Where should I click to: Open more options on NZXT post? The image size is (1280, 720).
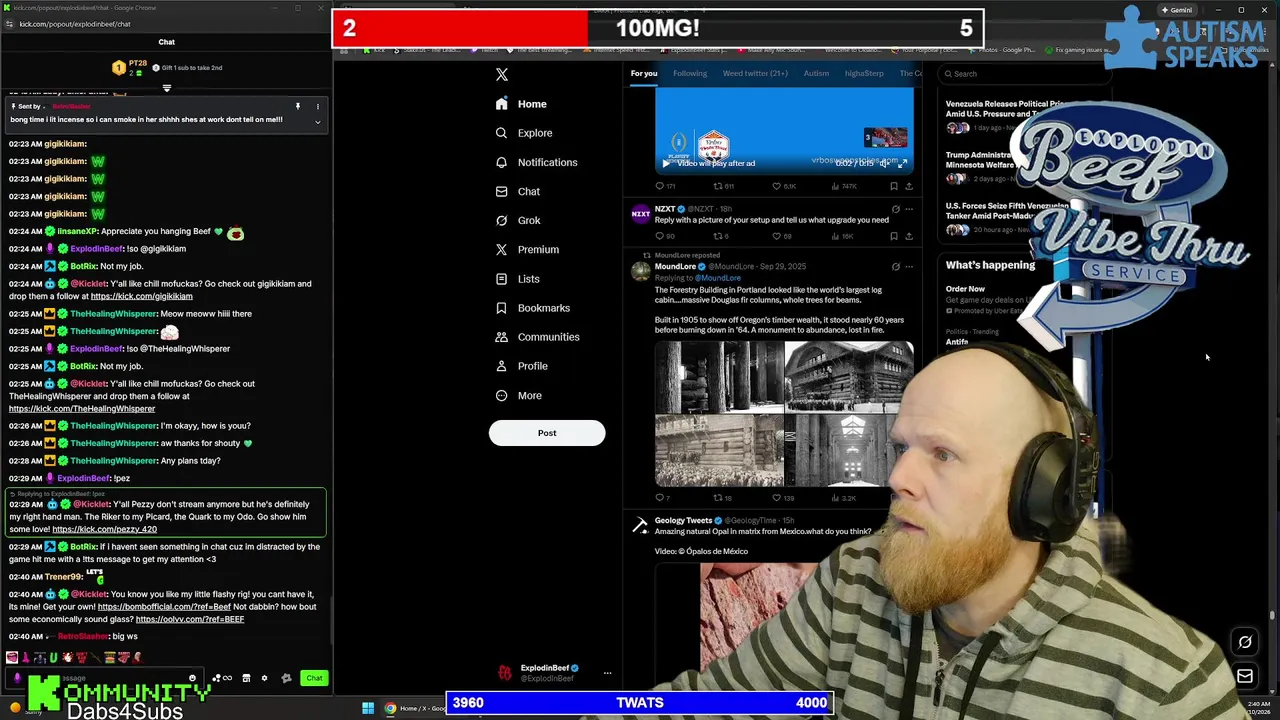click(x=909, y=209)
